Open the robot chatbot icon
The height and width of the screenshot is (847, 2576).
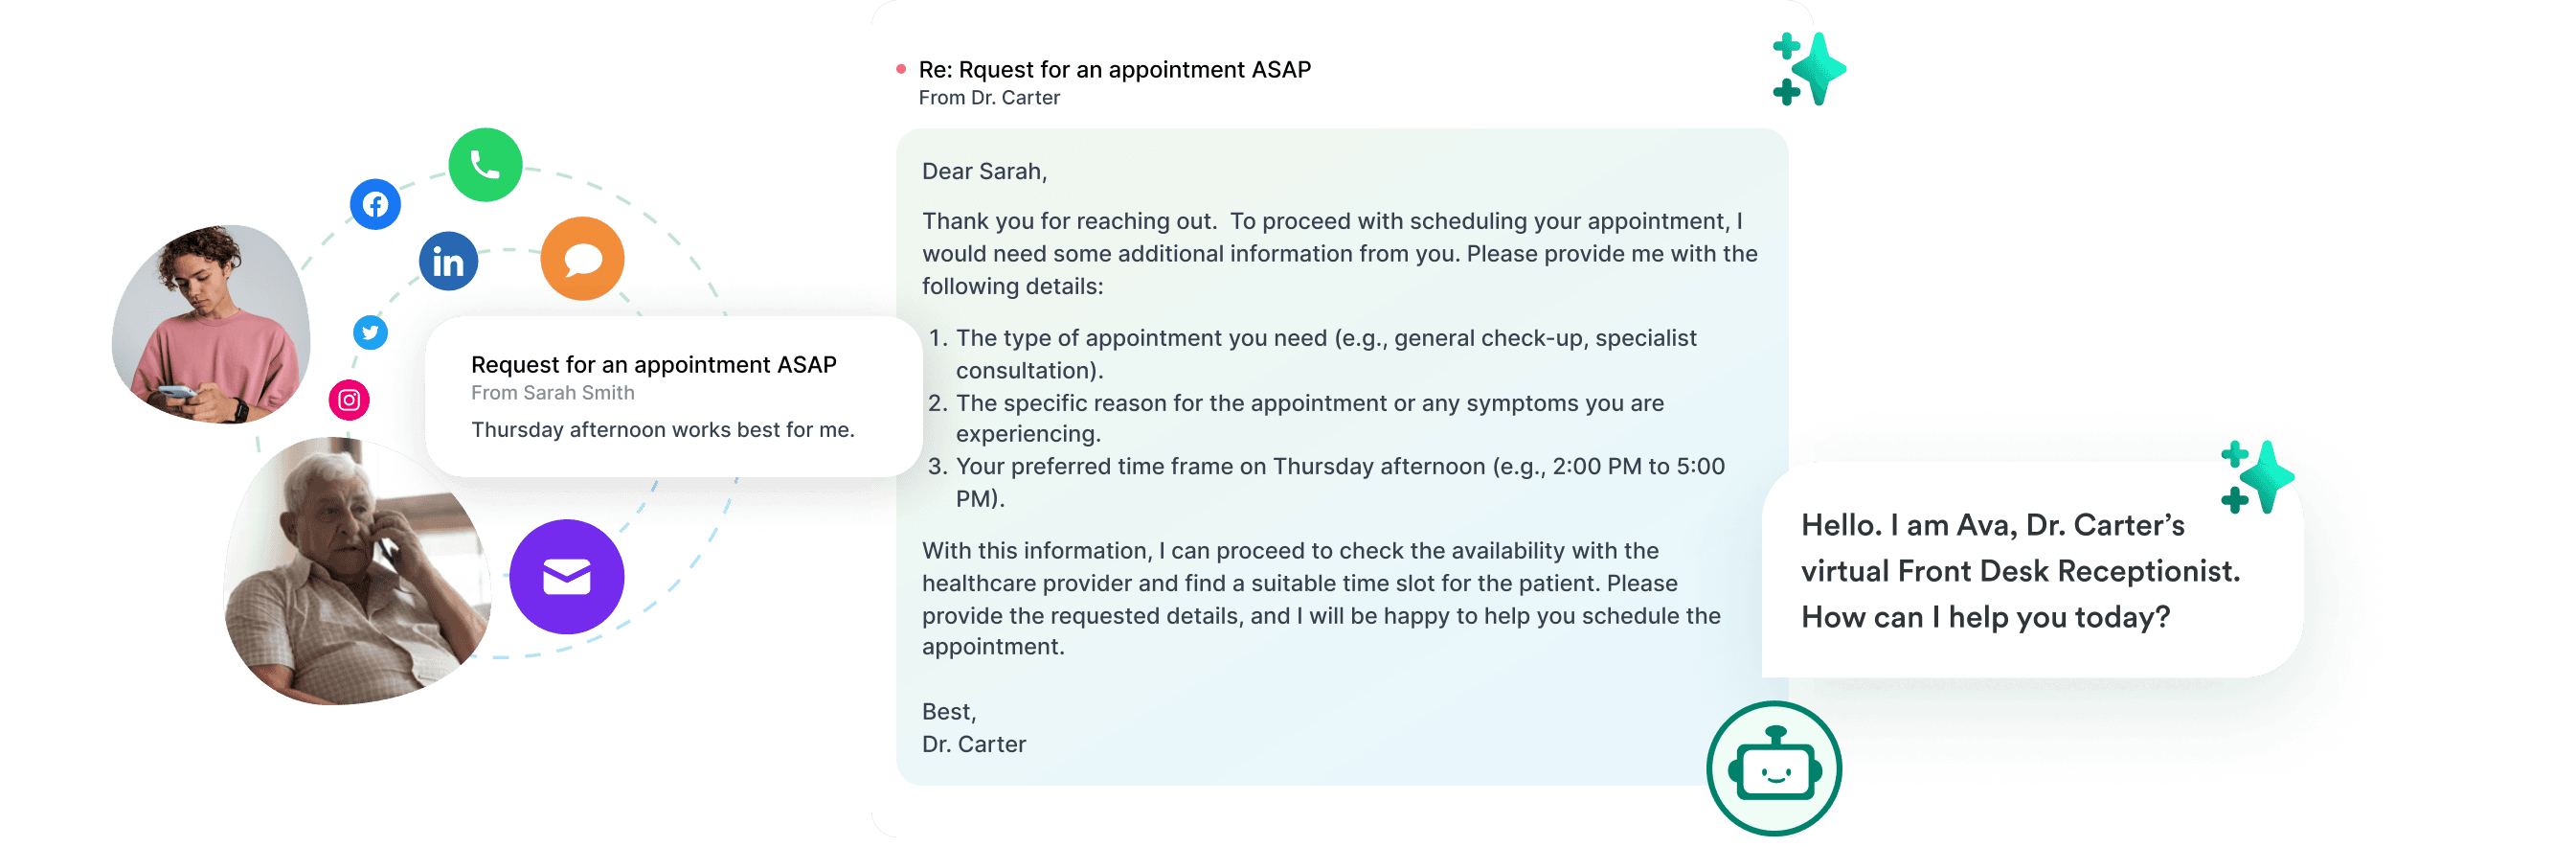click(x=1773, y=769)
